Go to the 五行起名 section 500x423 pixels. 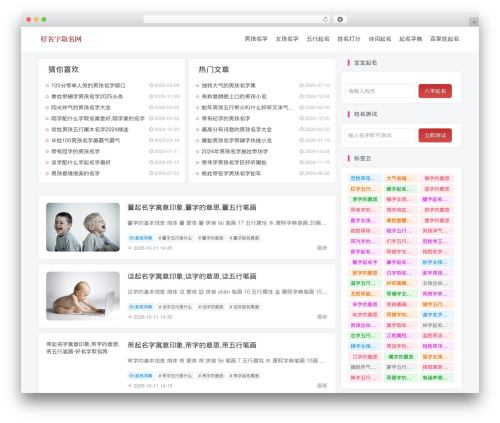click(x=318, y=39)
